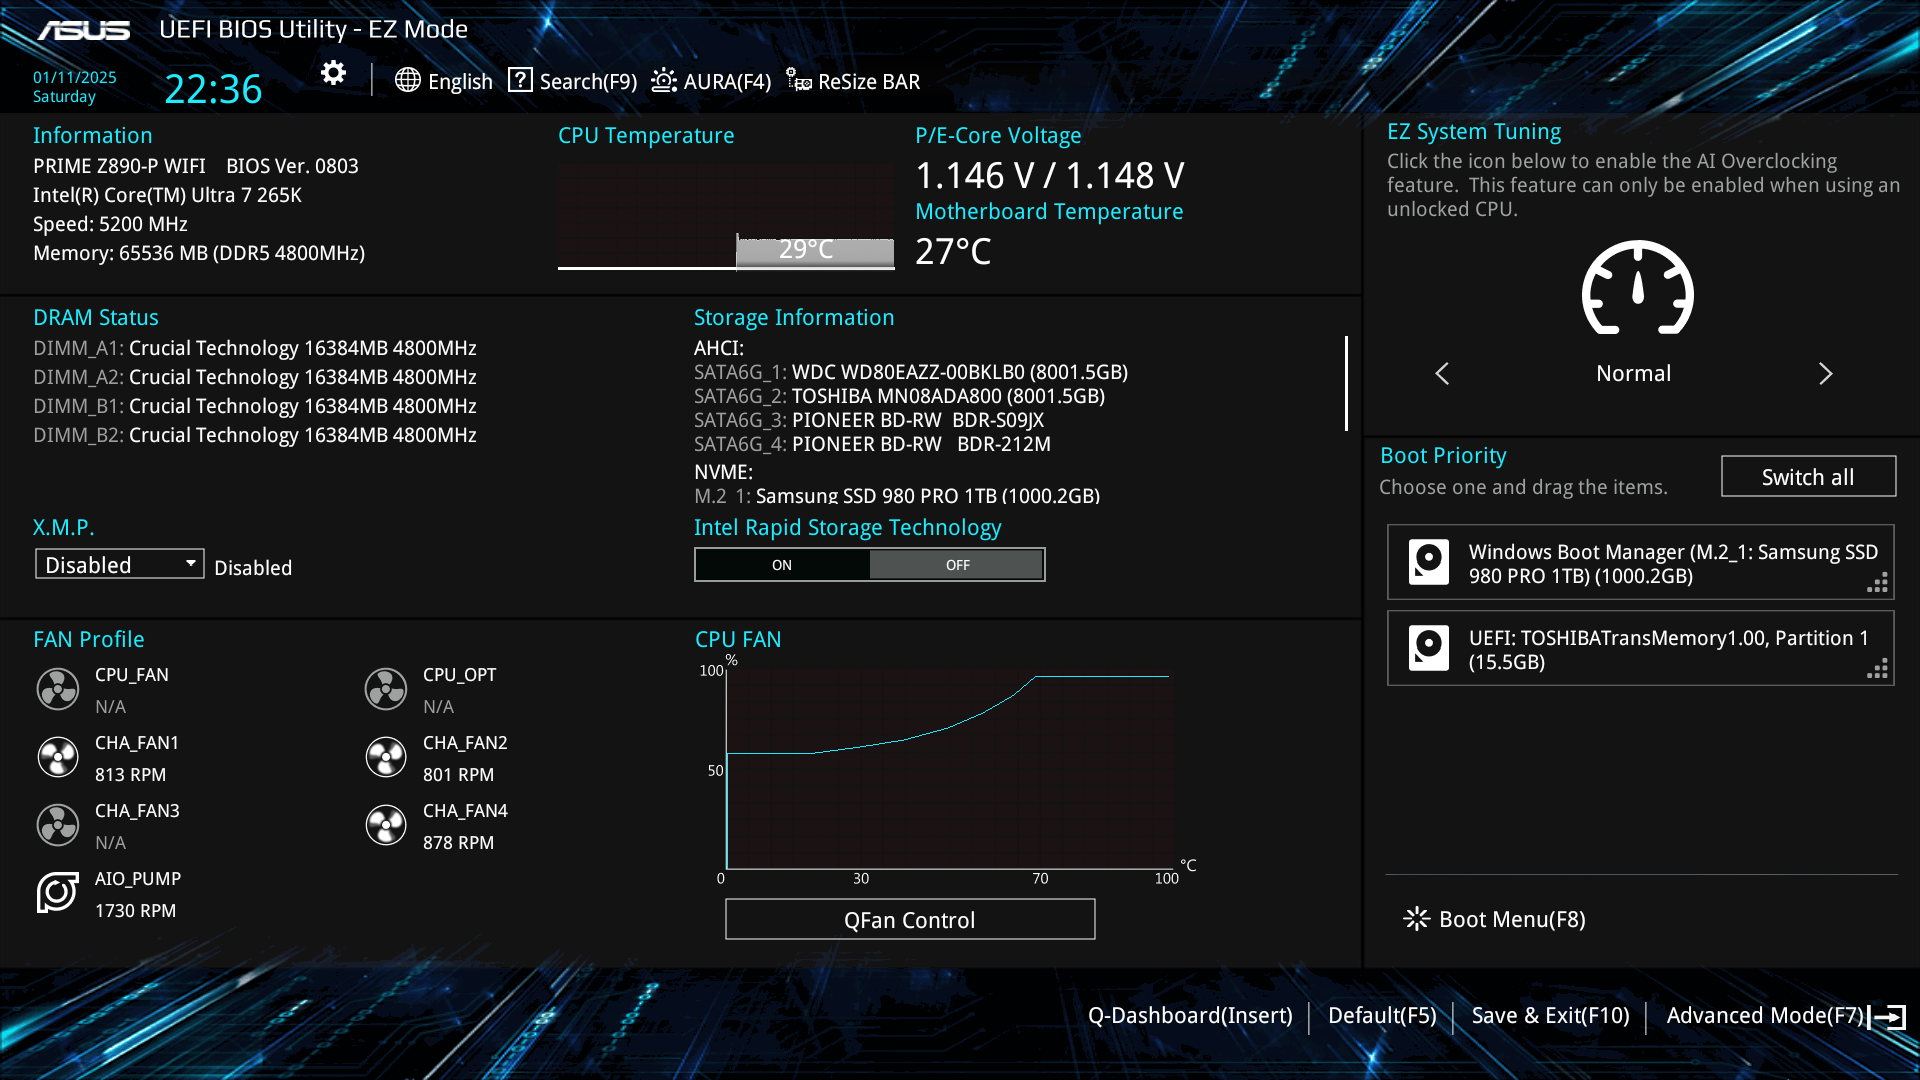Click the CHA_FAN4 fan icon
The image size is (1920, 1080).
click(386, 825)
